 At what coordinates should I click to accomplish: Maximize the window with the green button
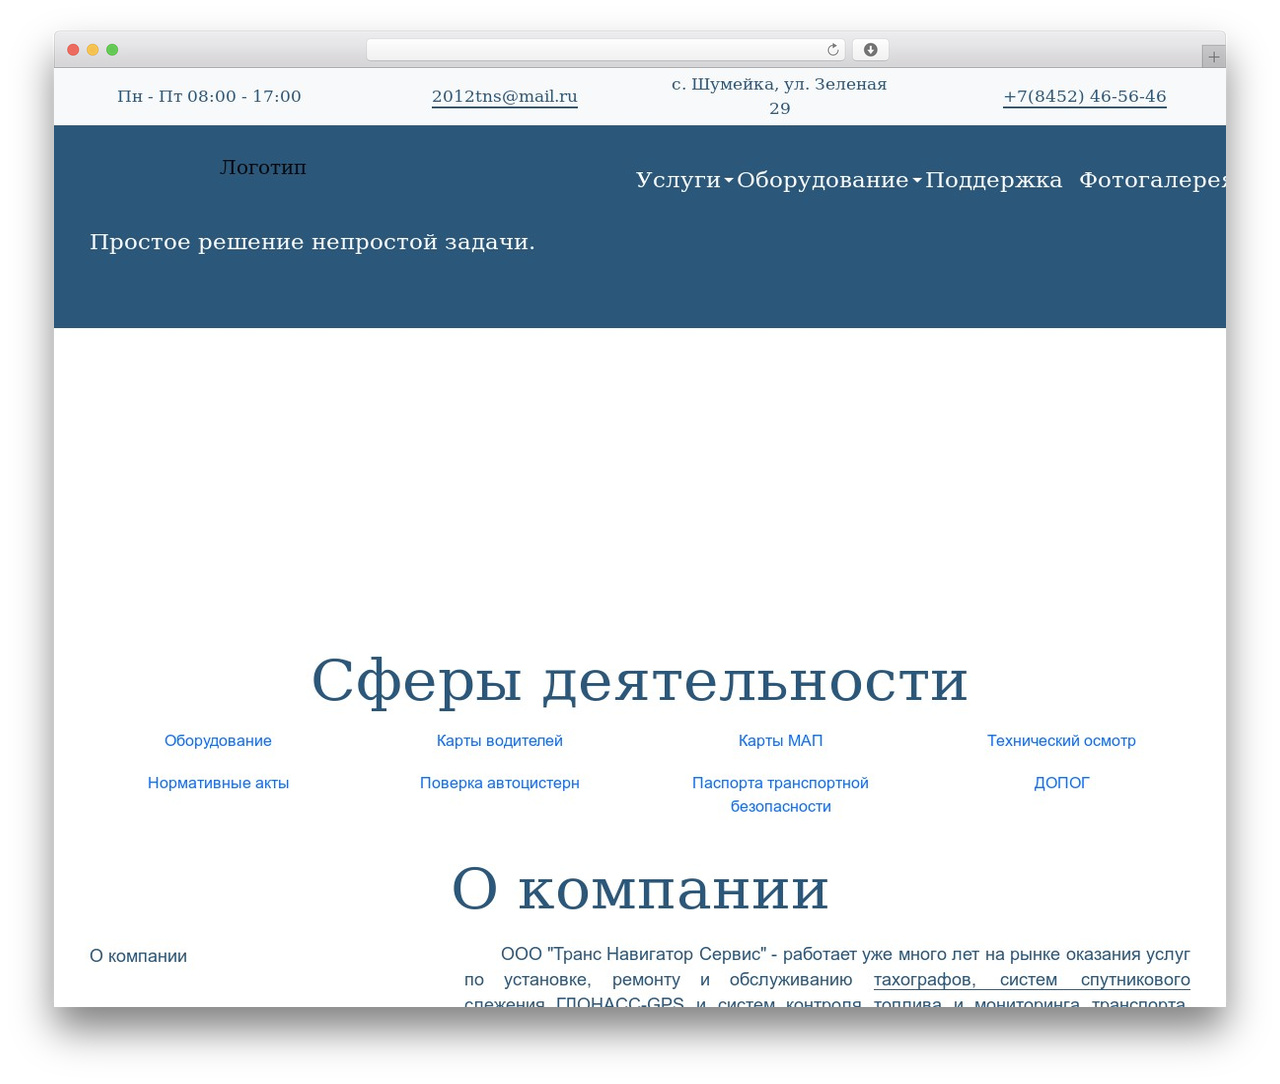point(112,50)
